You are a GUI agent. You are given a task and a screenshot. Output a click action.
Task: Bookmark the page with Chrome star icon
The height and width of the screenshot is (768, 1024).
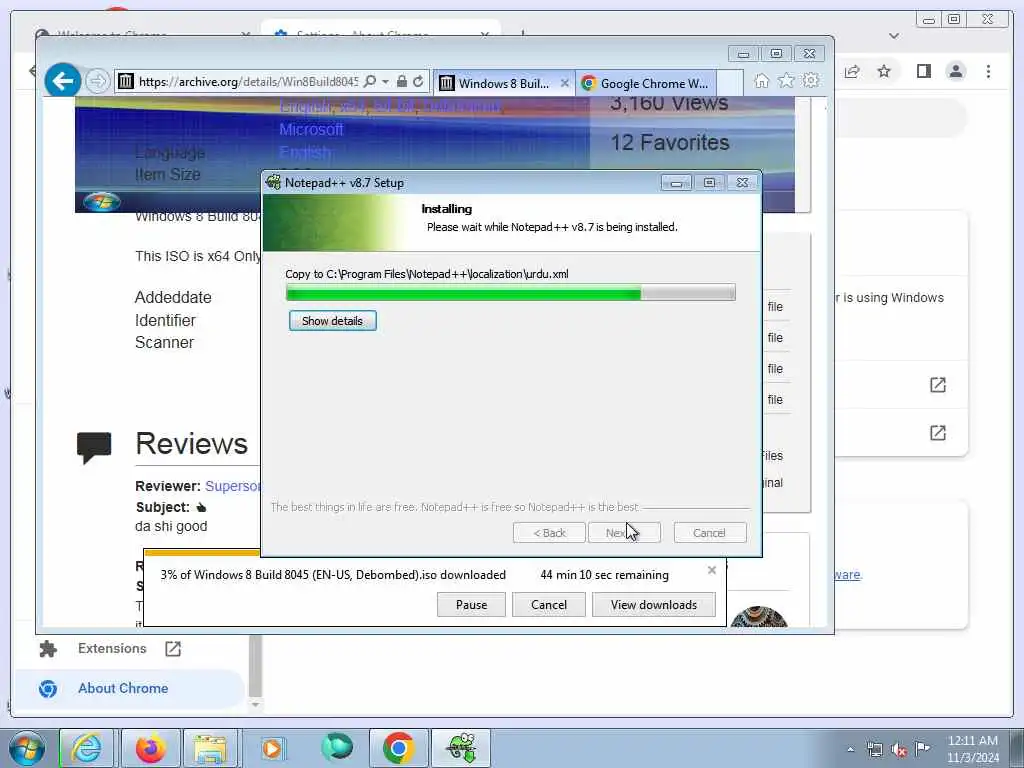click(884, 71)
